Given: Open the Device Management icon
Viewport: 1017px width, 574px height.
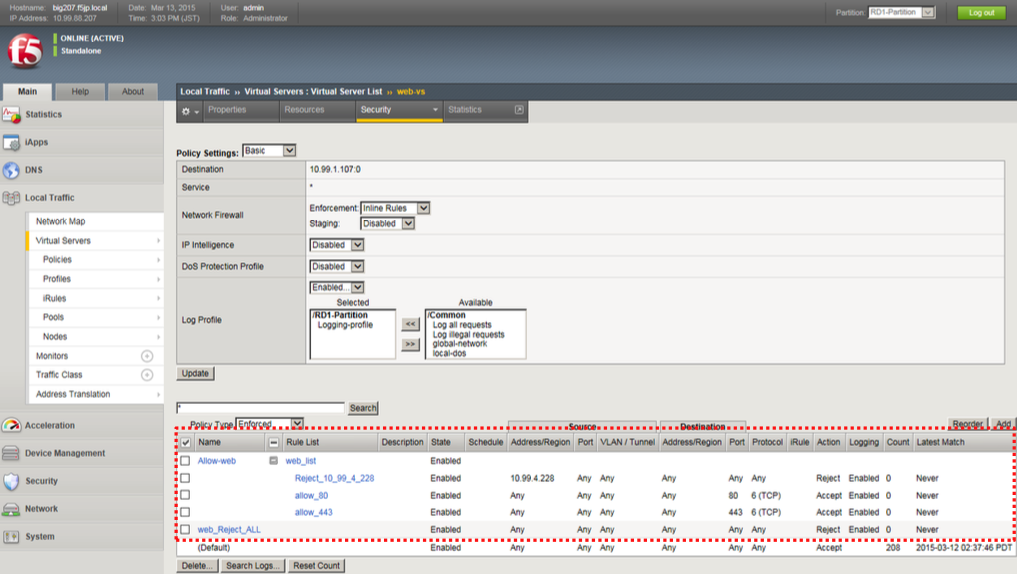Looking at the screenshot, I should 11,453.
